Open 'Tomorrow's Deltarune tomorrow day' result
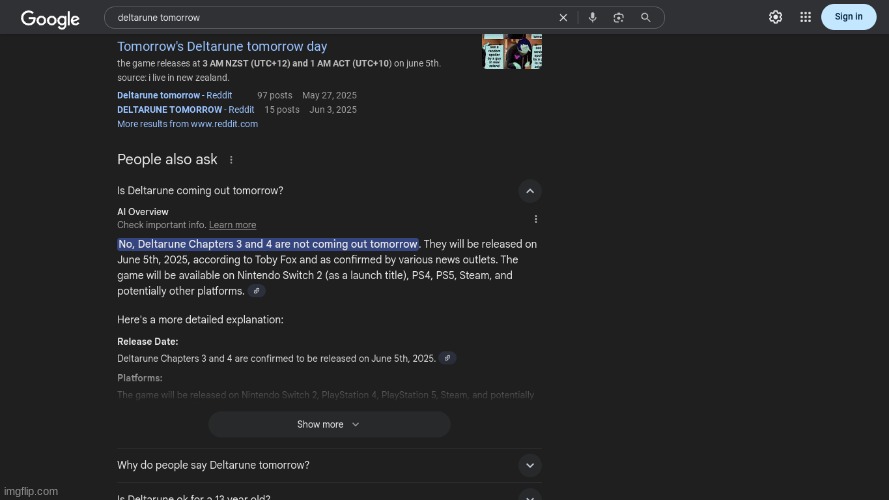Screen dimensions: 889x500 222,46
